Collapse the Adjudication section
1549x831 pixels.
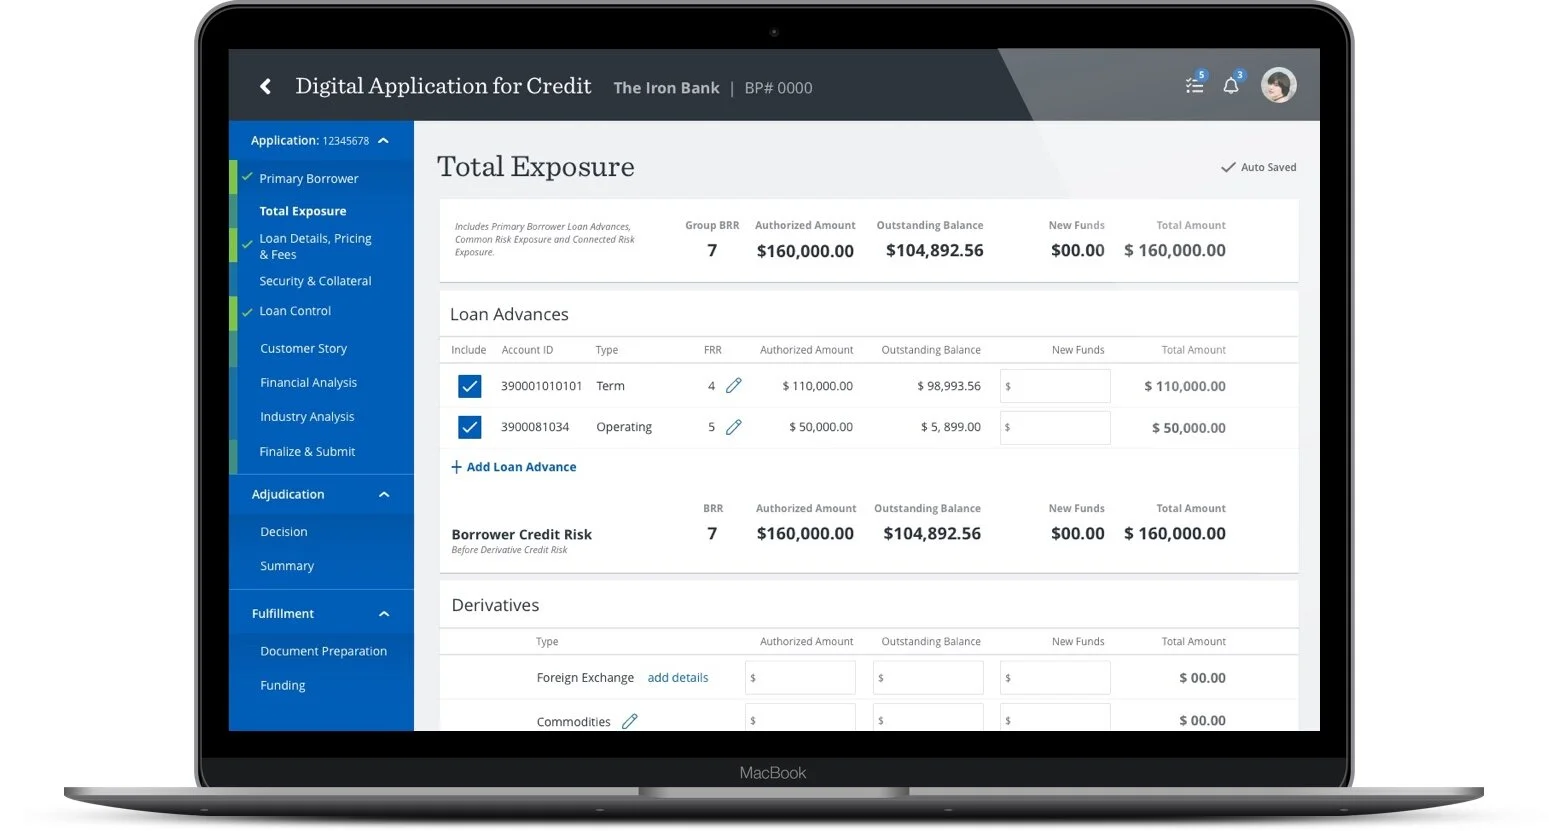point(384,495)
